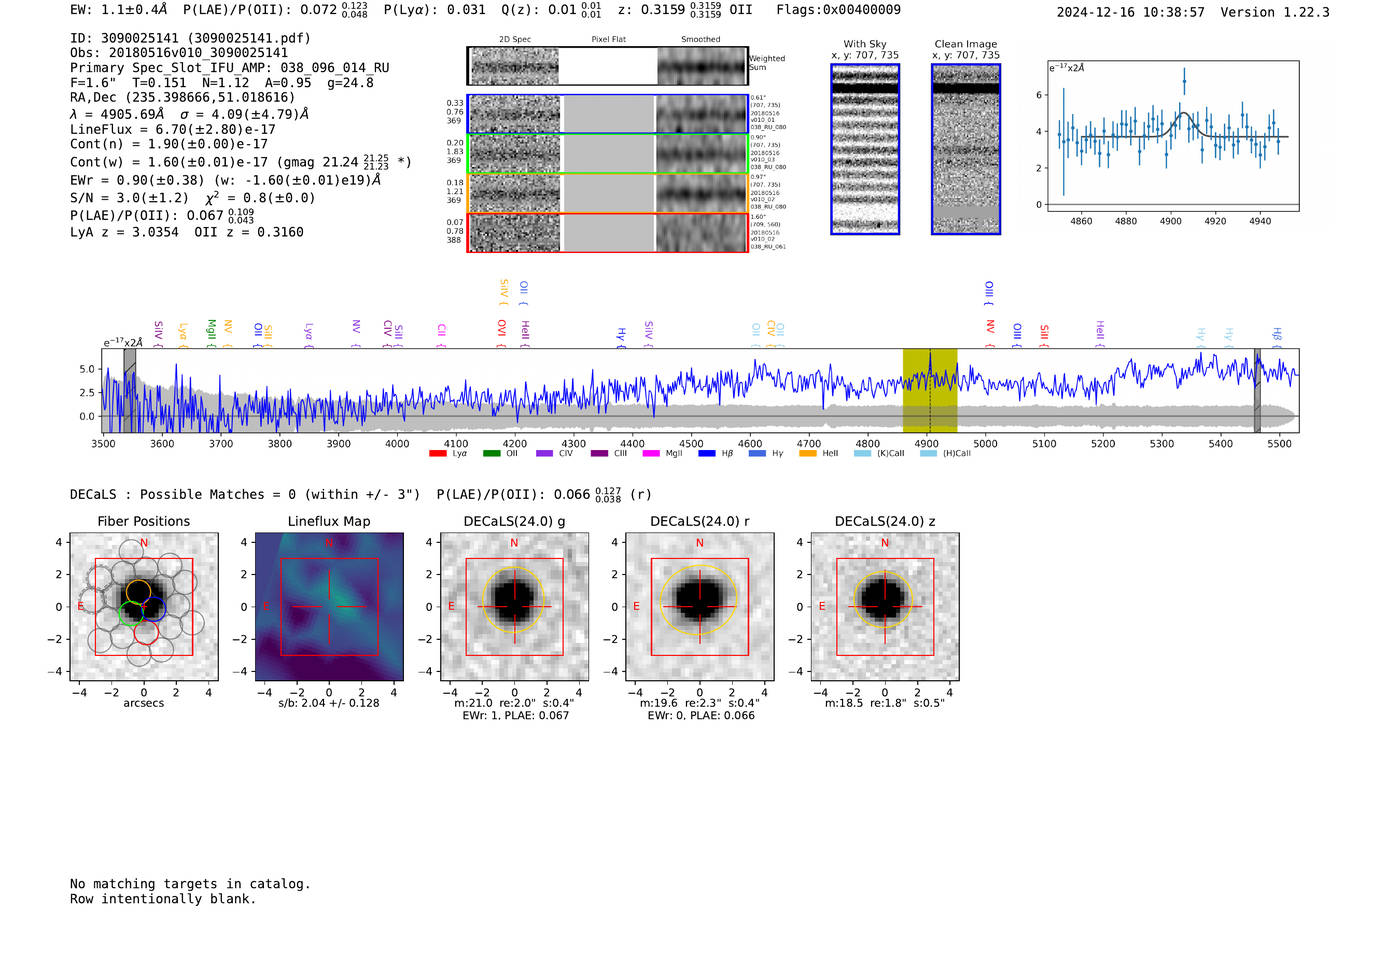Open the Lineflux Map image
The width and height of the screenshot is (1400, 953).
click(329, 606)
